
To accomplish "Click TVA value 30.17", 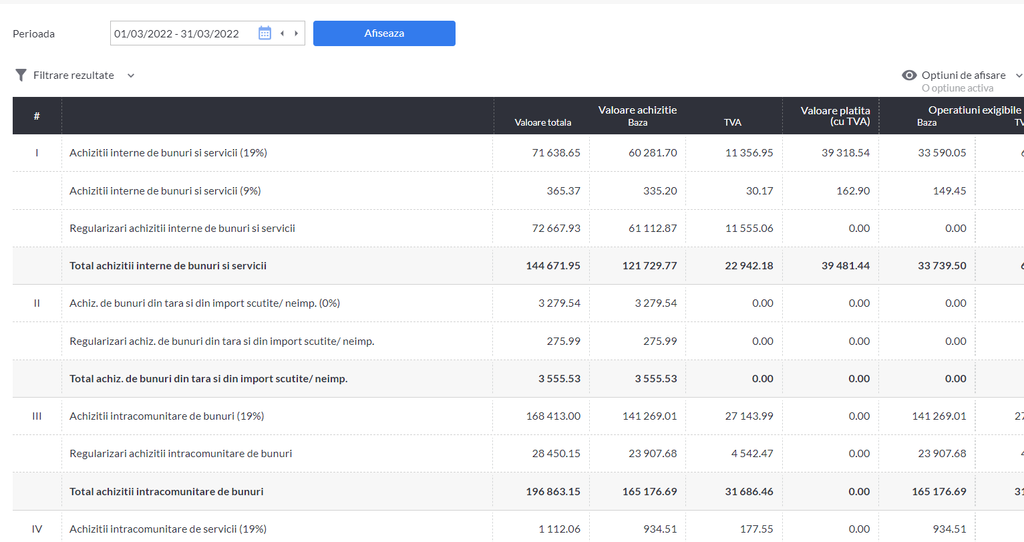I will coord(760,191).
